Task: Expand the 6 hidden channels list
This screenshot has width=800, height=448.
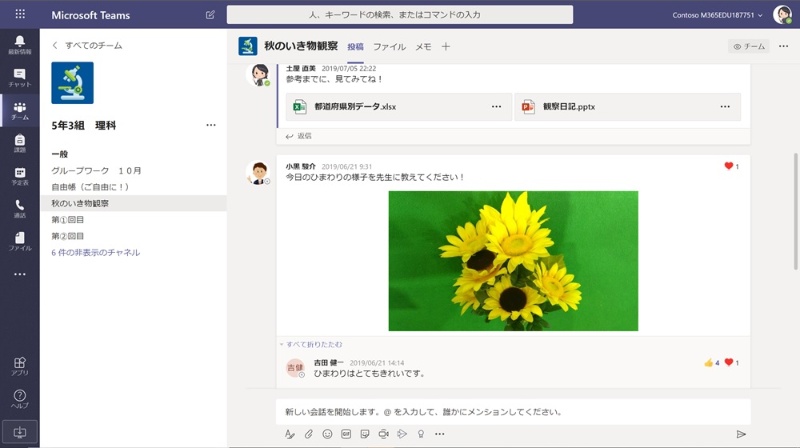Action: click(x=96, y=253)
